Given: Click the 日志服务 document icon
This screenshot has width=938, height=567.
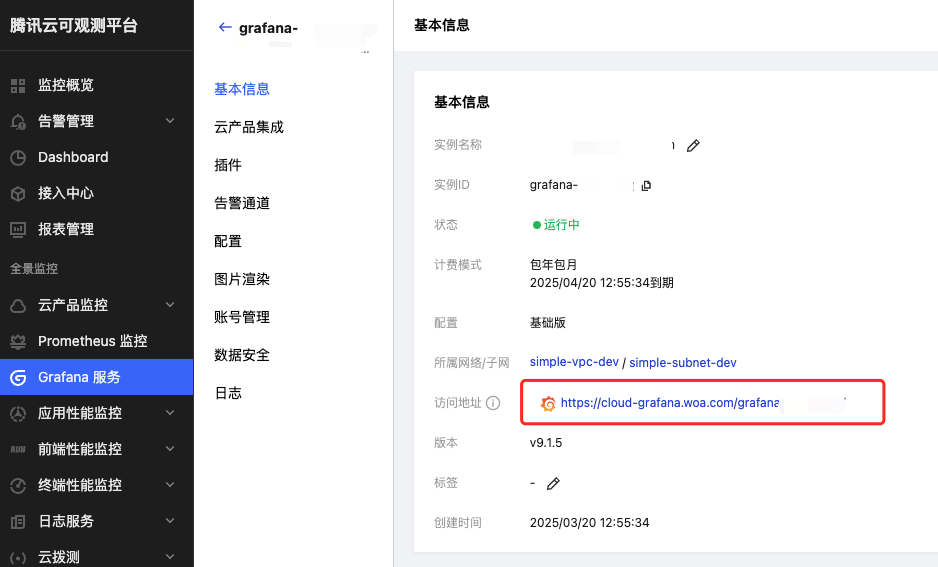Looking at the screenshot, I should [x=18, y=522].
